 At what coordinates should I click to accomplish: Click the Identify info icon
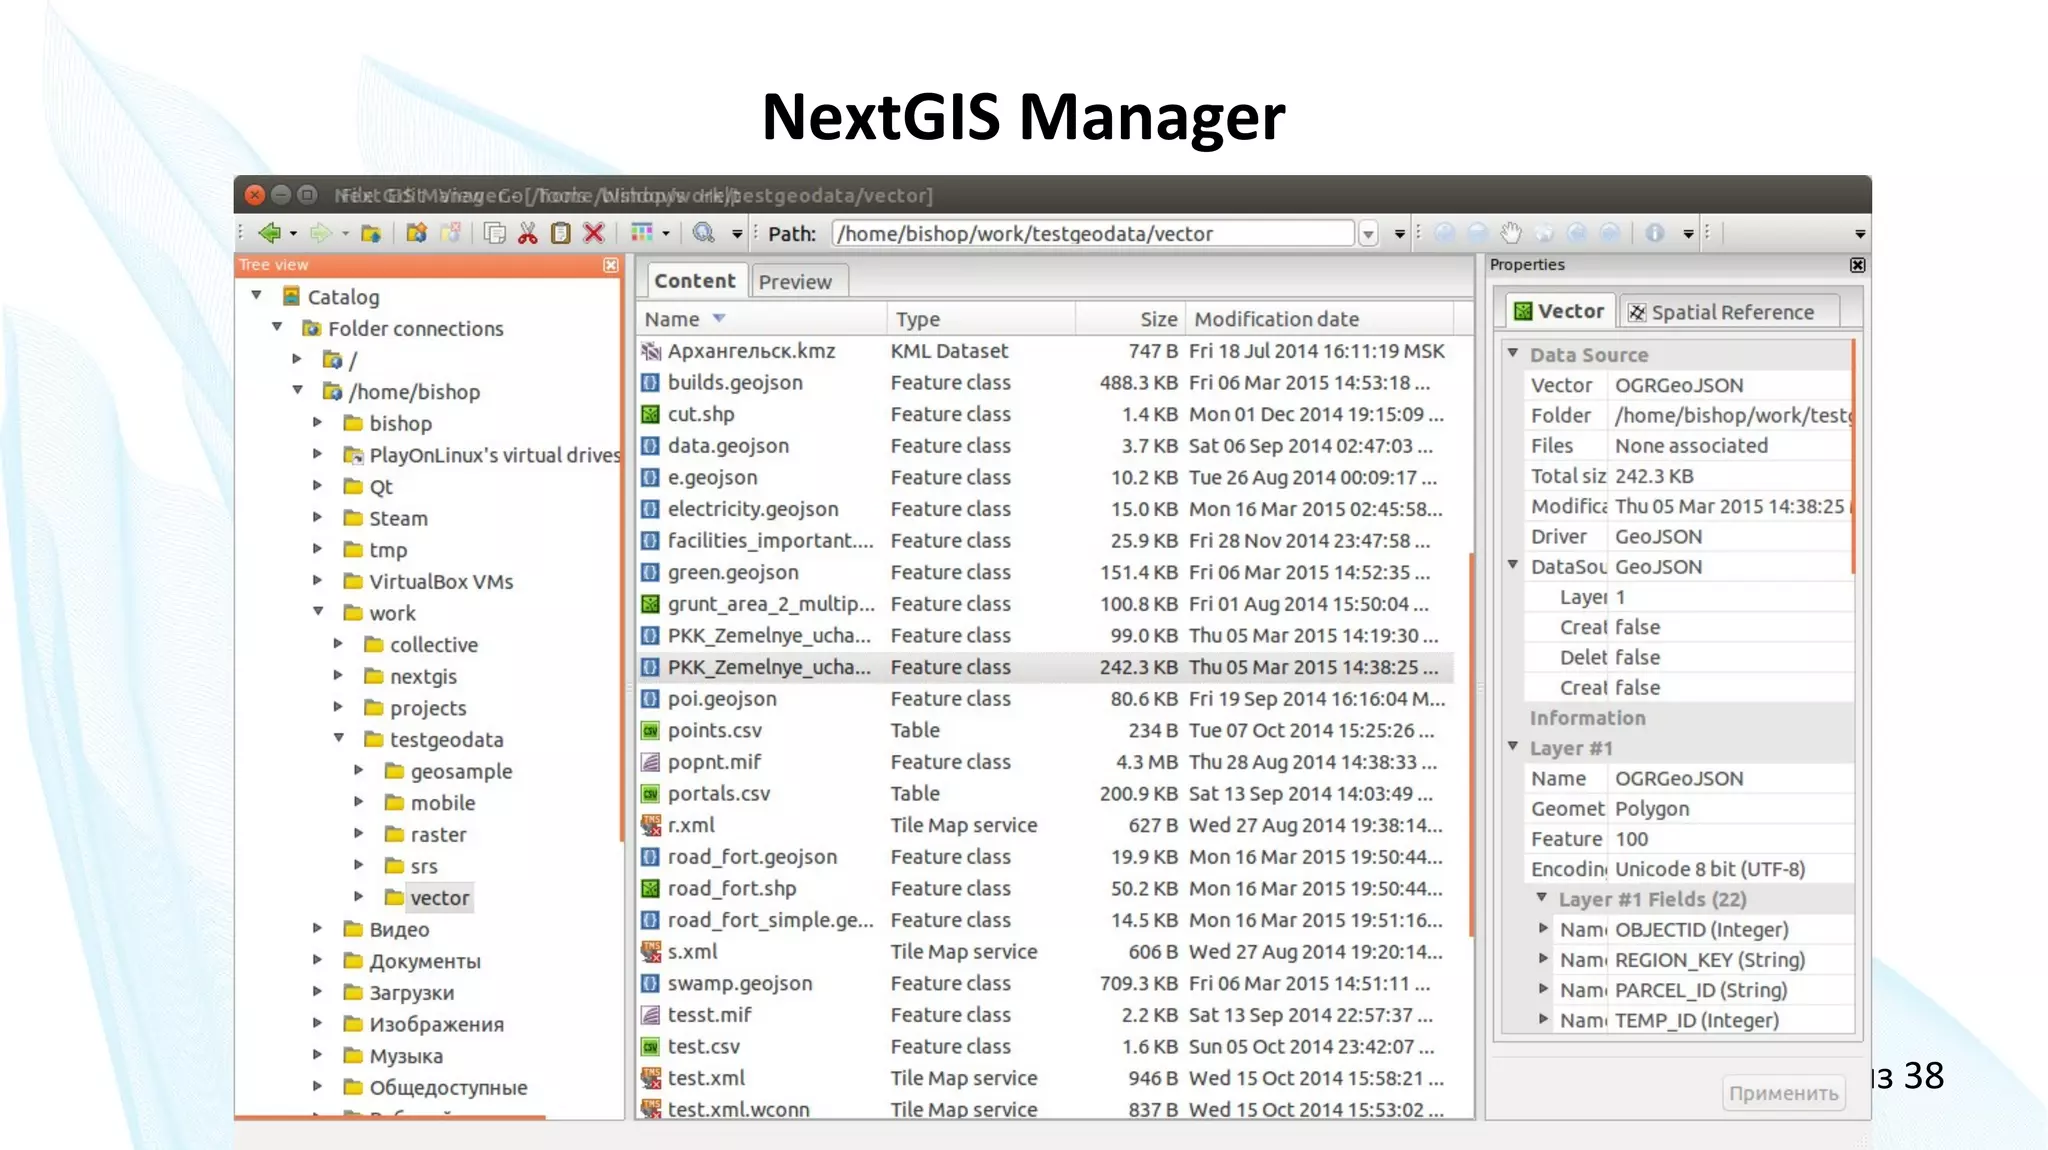[1655, 233]
